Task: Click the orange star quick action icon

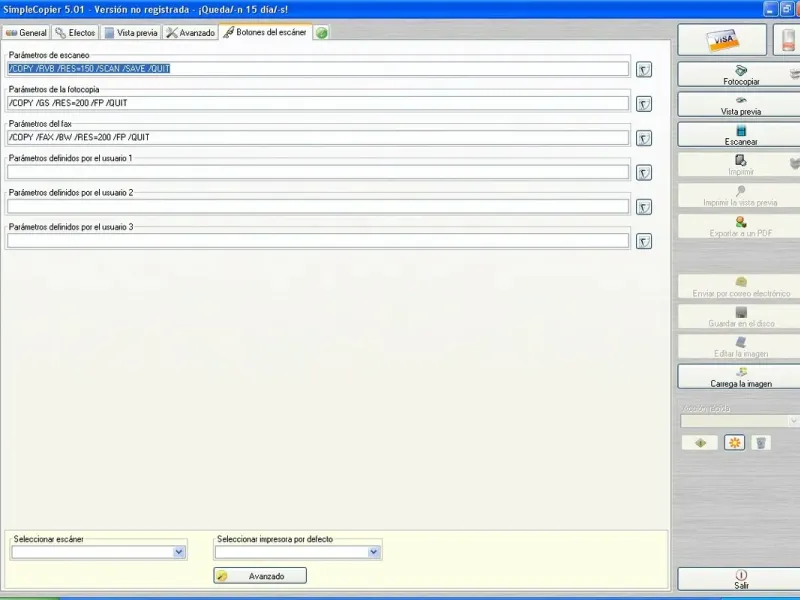Action: pyautogui.click(x=735, y=443)
